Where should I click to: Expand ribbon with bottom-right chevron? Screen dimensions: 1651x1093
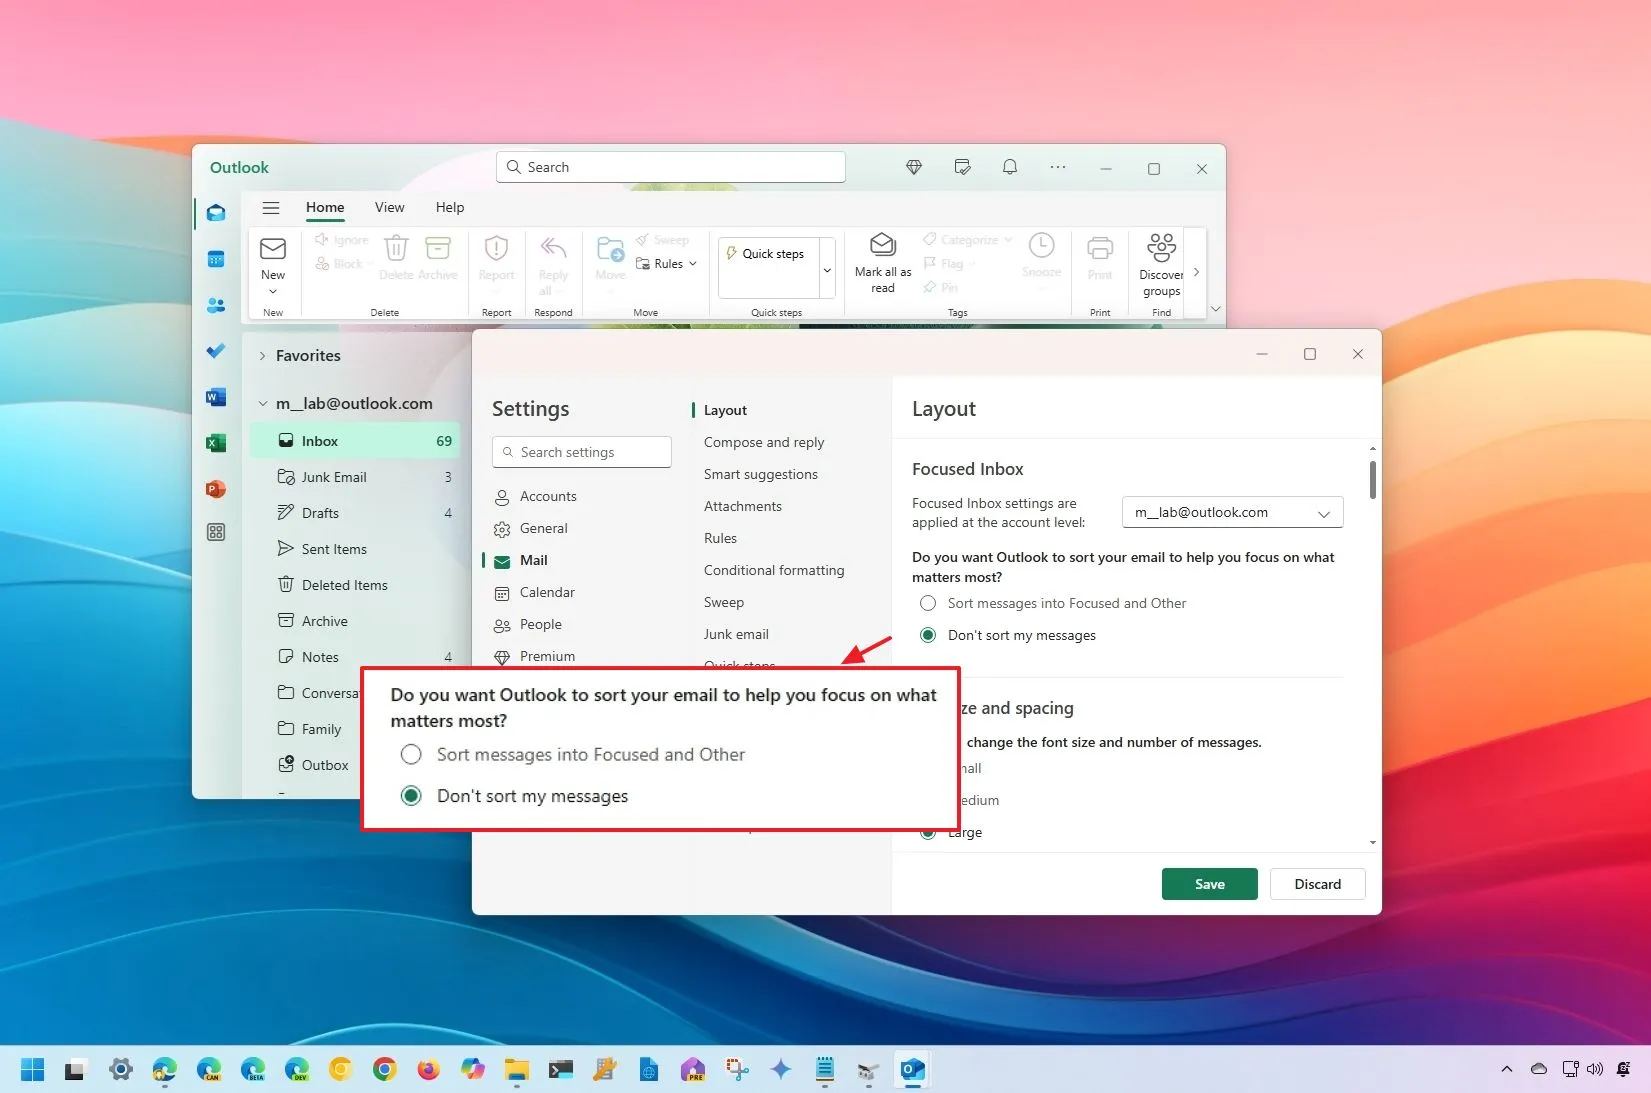point(1216,309)
